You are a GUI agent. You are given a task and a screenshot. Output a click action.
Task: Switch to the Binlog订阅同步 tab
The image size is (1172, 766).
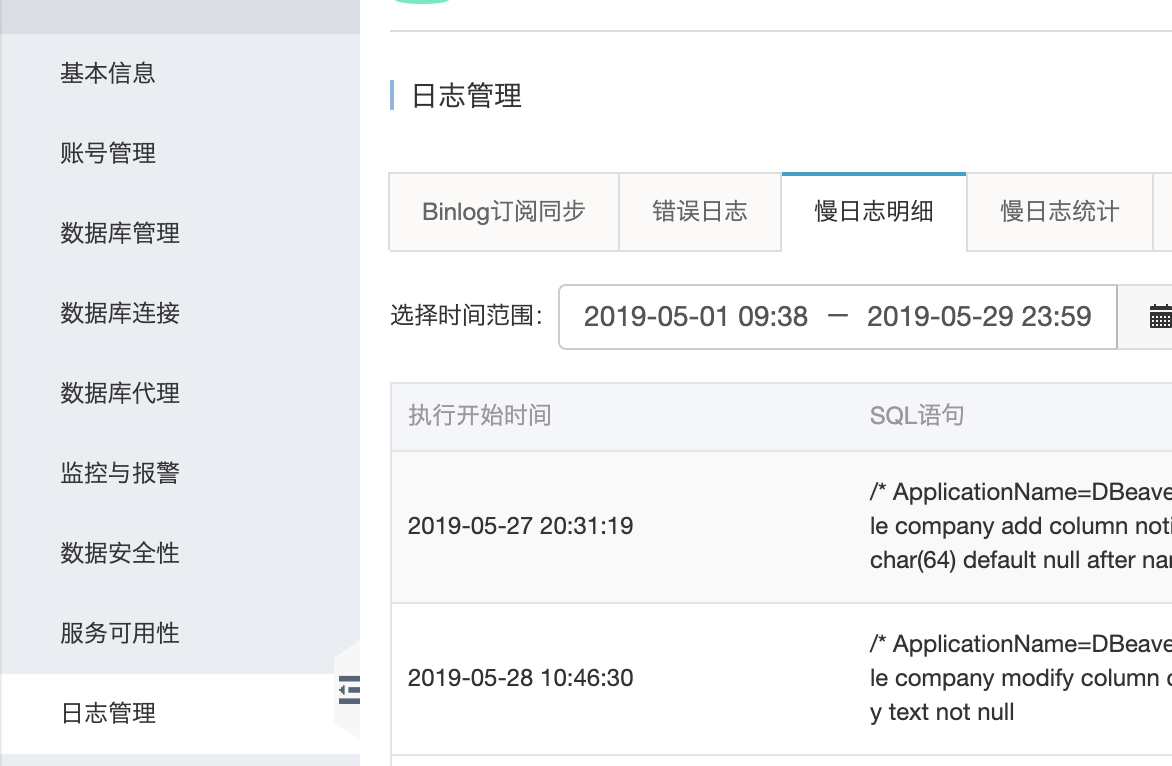coord(503,211)
